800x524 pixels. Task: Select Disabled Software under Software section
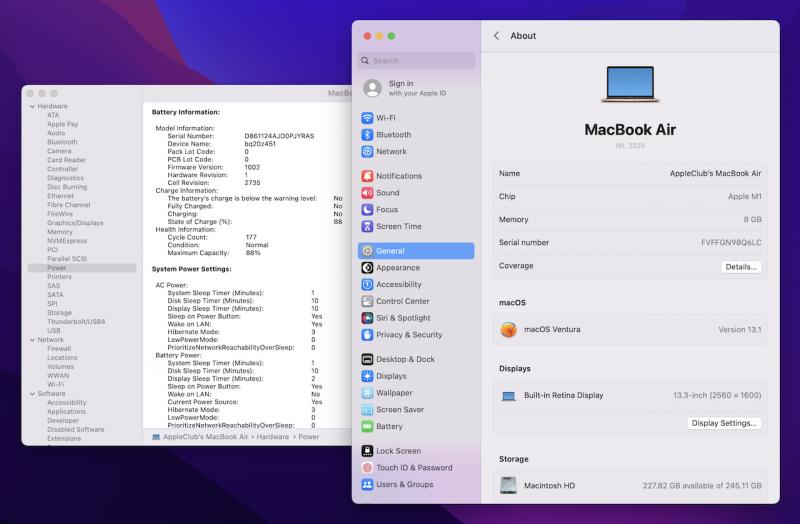click(x=76, y=430)
